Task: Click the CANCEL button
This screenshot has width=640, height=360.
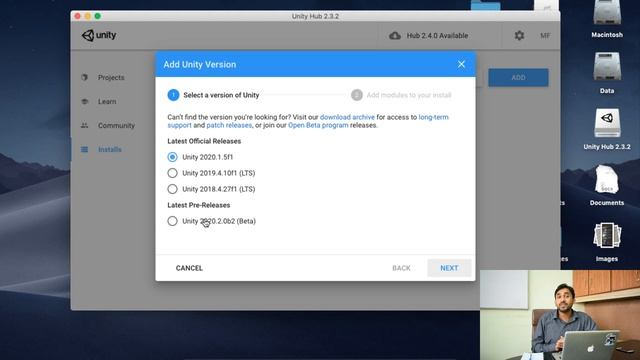Action: (189, 268)
